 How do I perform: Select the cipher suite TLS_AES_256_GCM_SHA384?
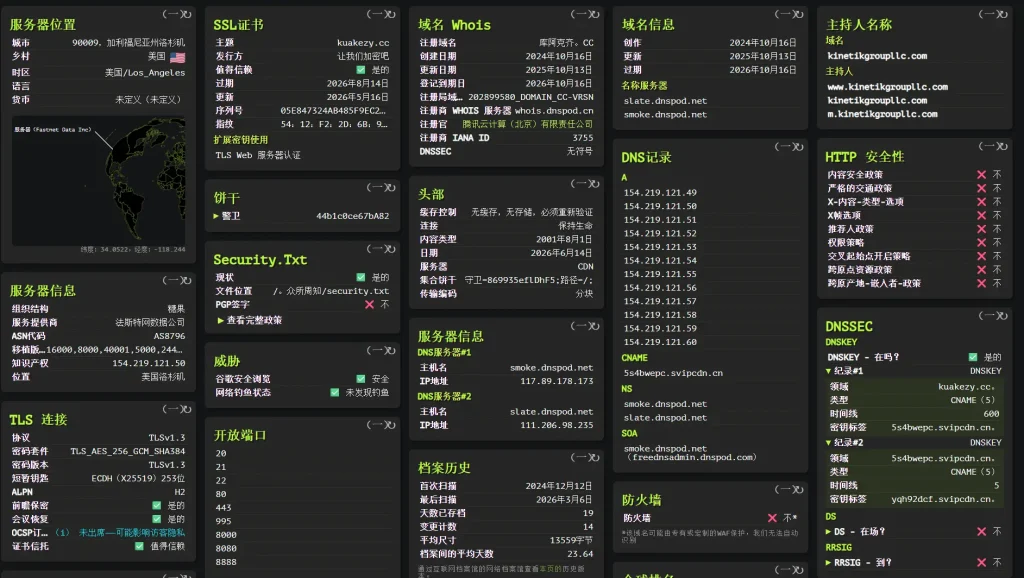(x=127, y=451)
